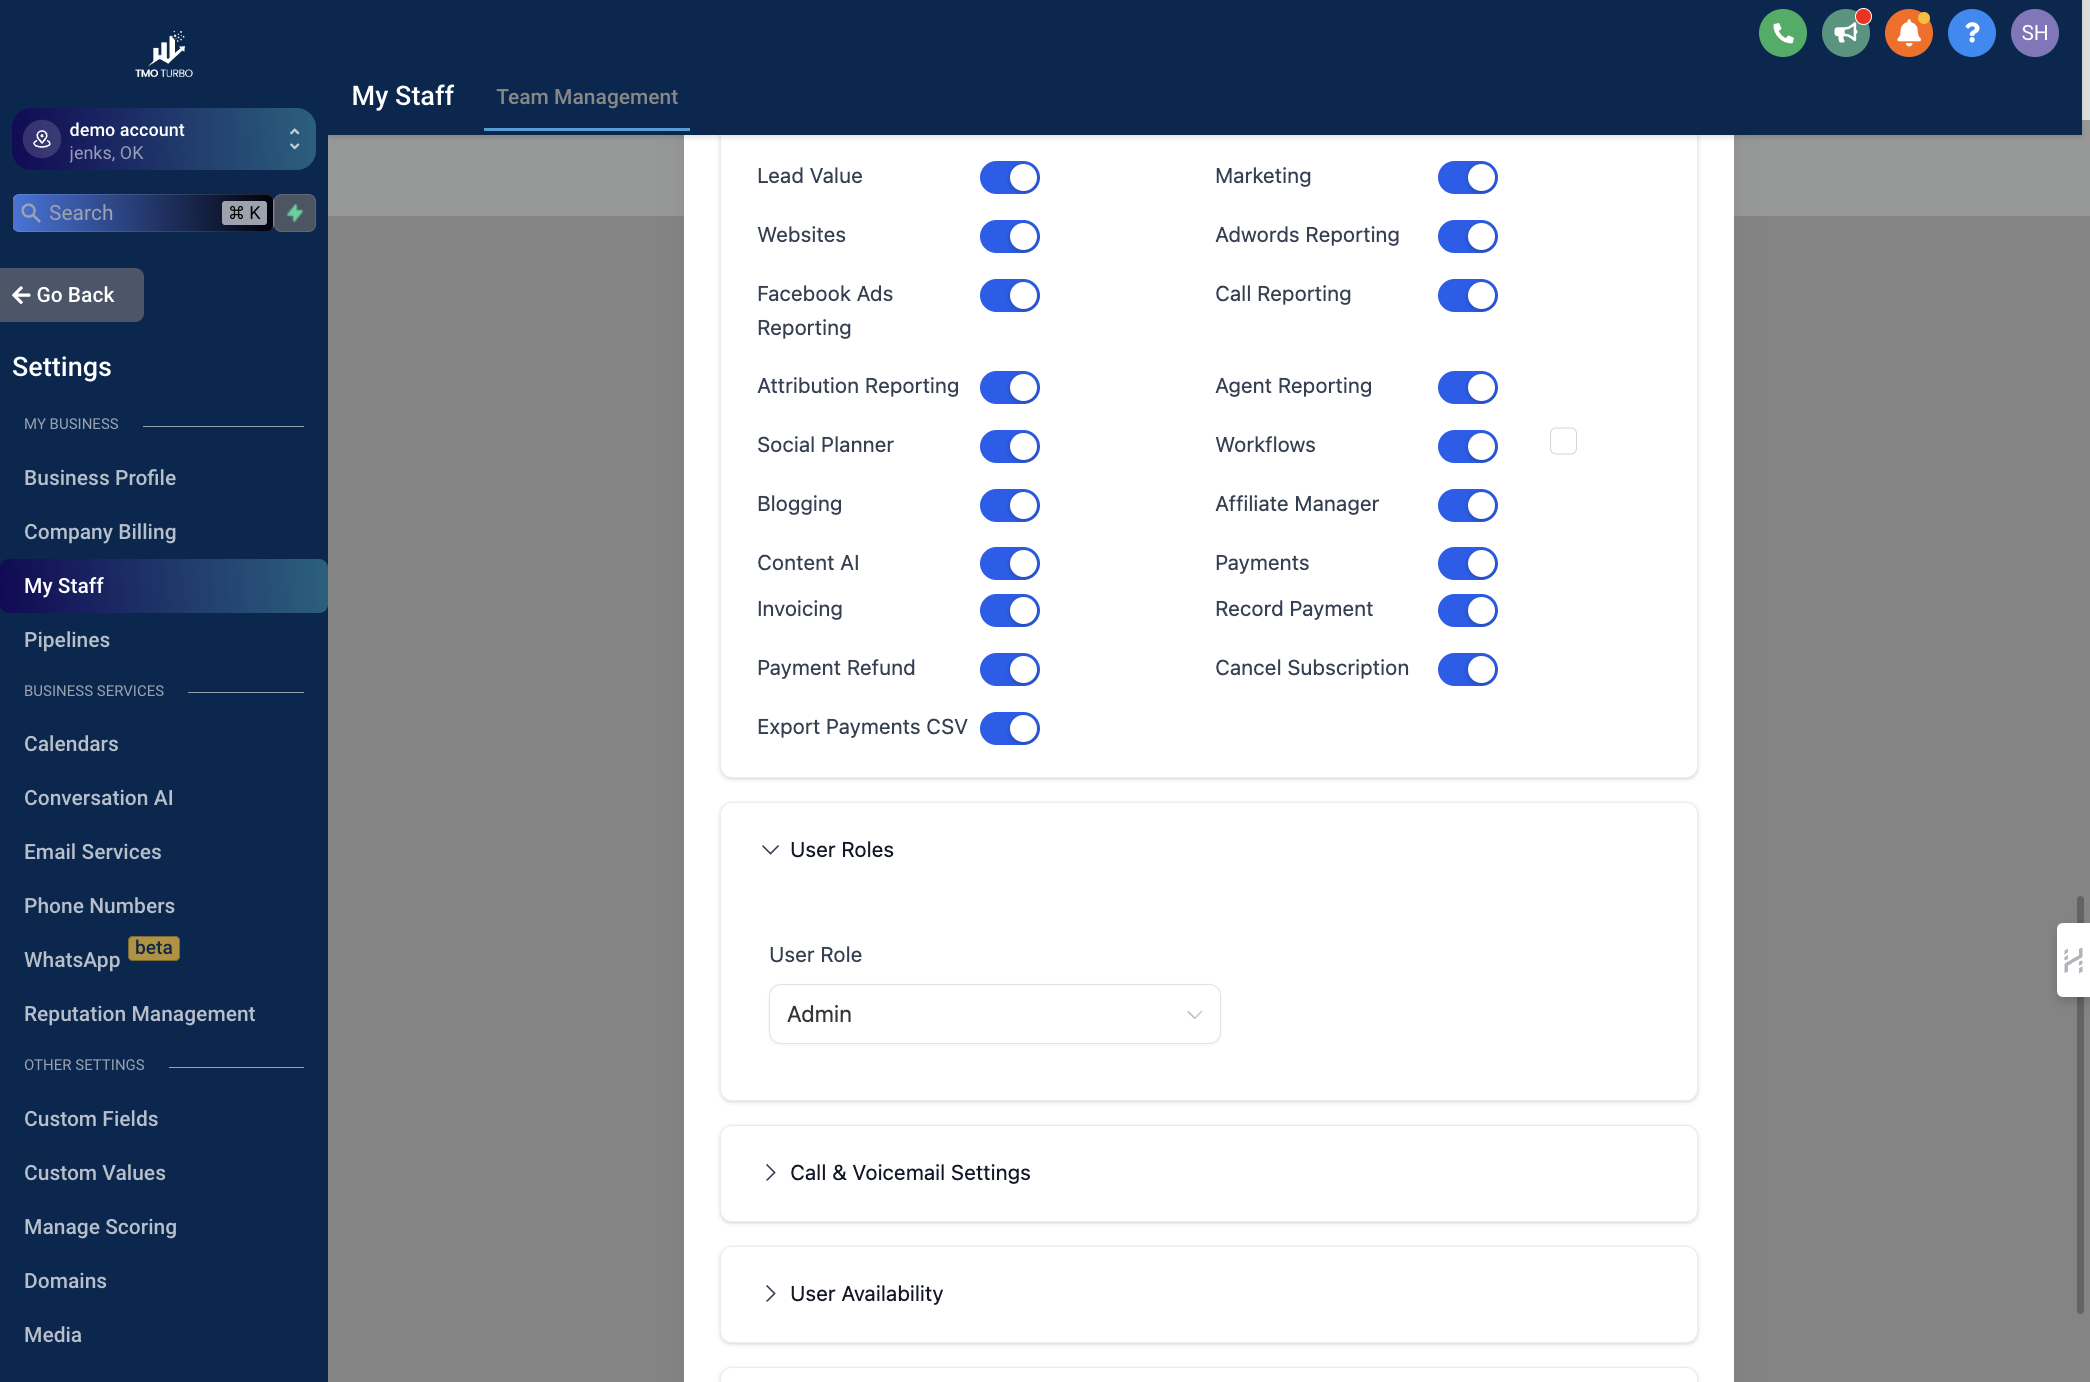2090x1382 pixels.
Task: Open Business Profile settings
Action: [x=100, y=478]
